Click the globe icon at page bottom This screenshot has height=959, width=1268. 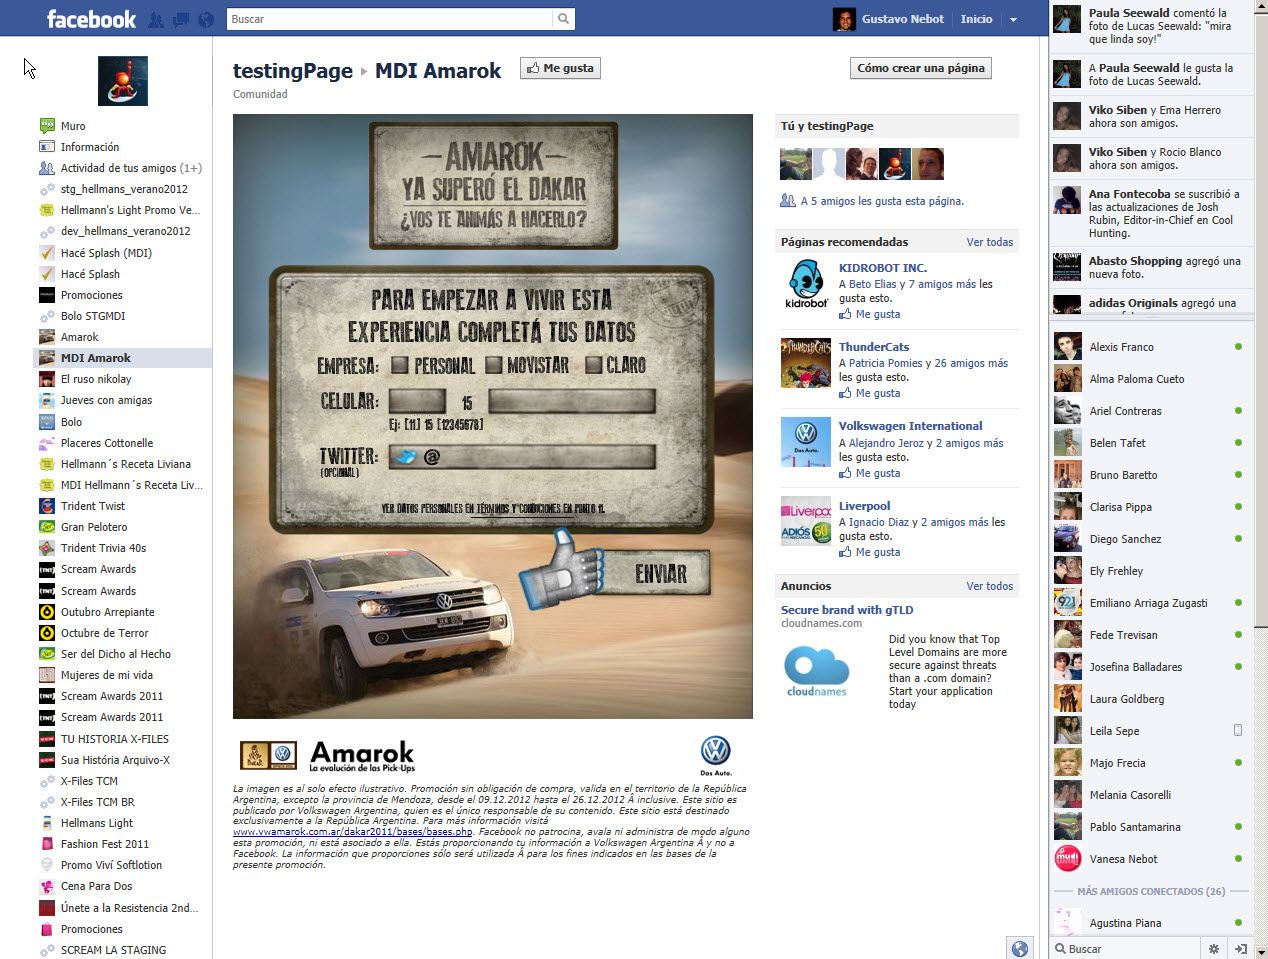pos(1020,949)
